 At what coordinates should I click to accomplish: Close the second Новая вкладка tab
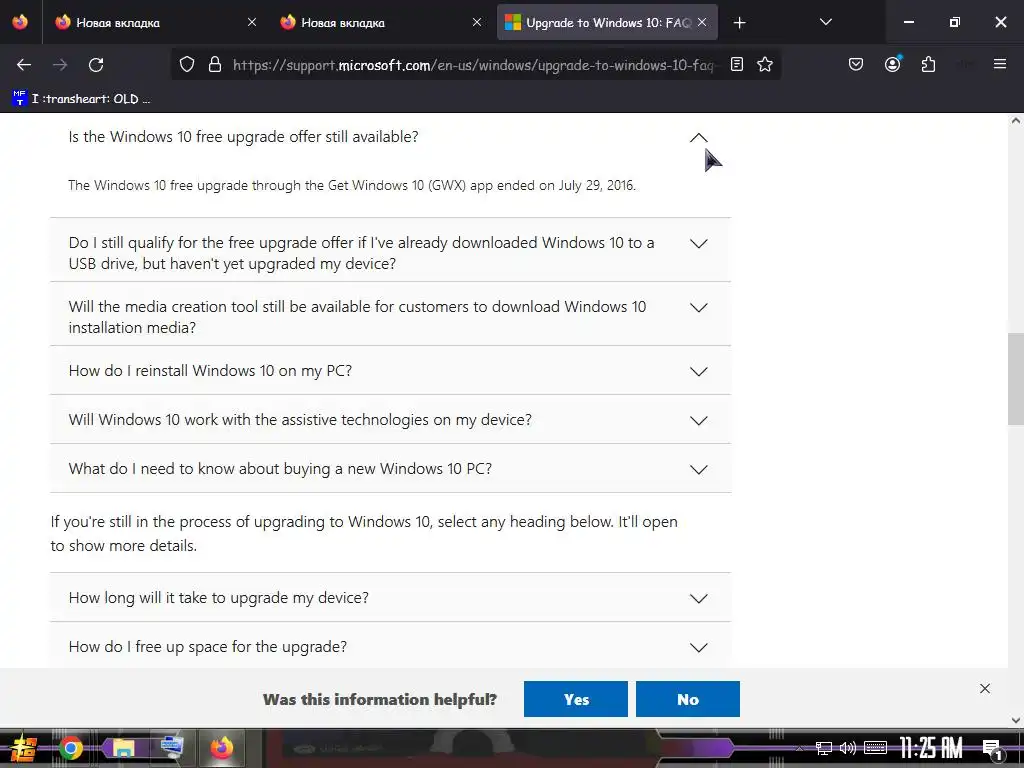point(477,22)
